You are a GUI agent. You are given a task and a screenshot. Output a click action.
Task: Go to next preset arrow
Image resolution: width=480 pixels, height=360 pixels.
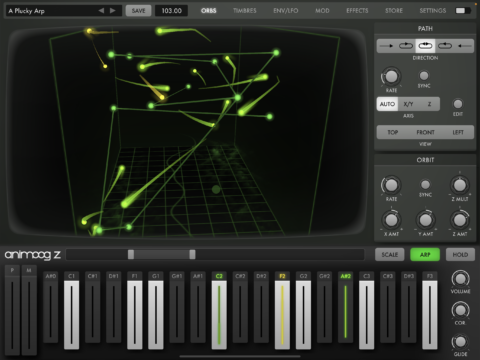[x=113, y=11]
